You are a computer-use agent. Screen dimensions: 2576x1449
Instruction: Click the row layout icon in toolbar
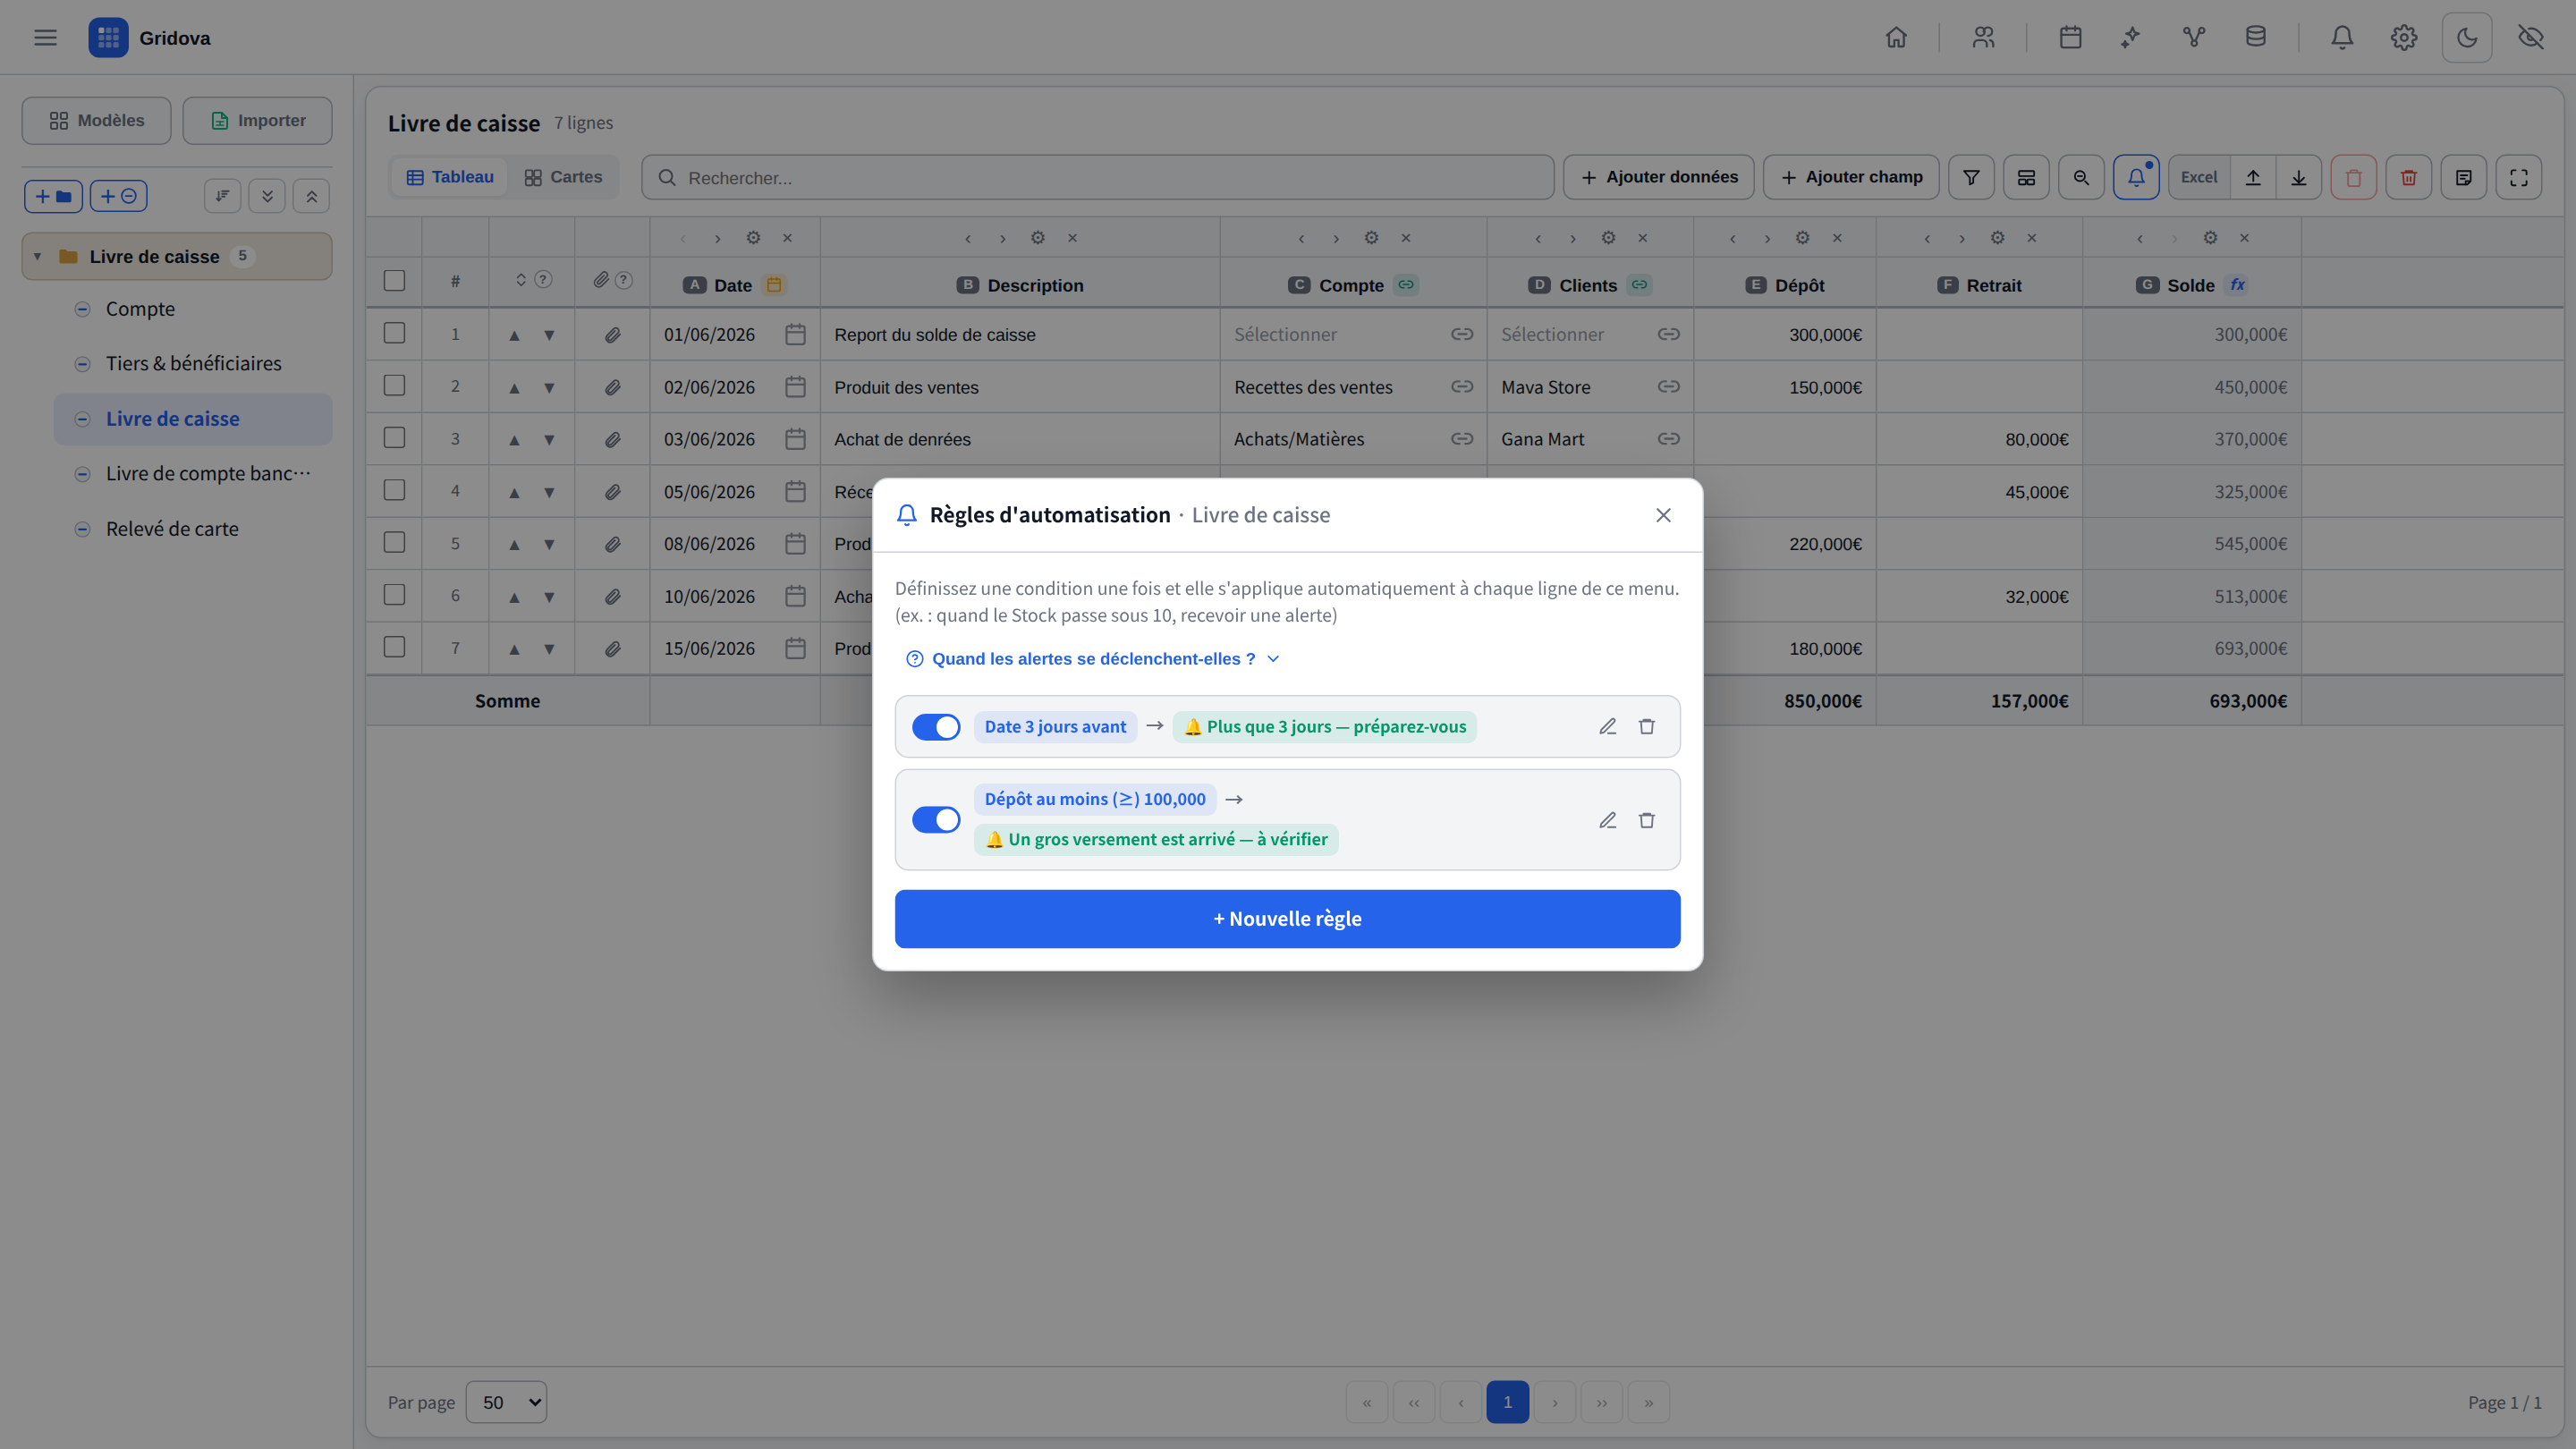[x=2026, y=177]
